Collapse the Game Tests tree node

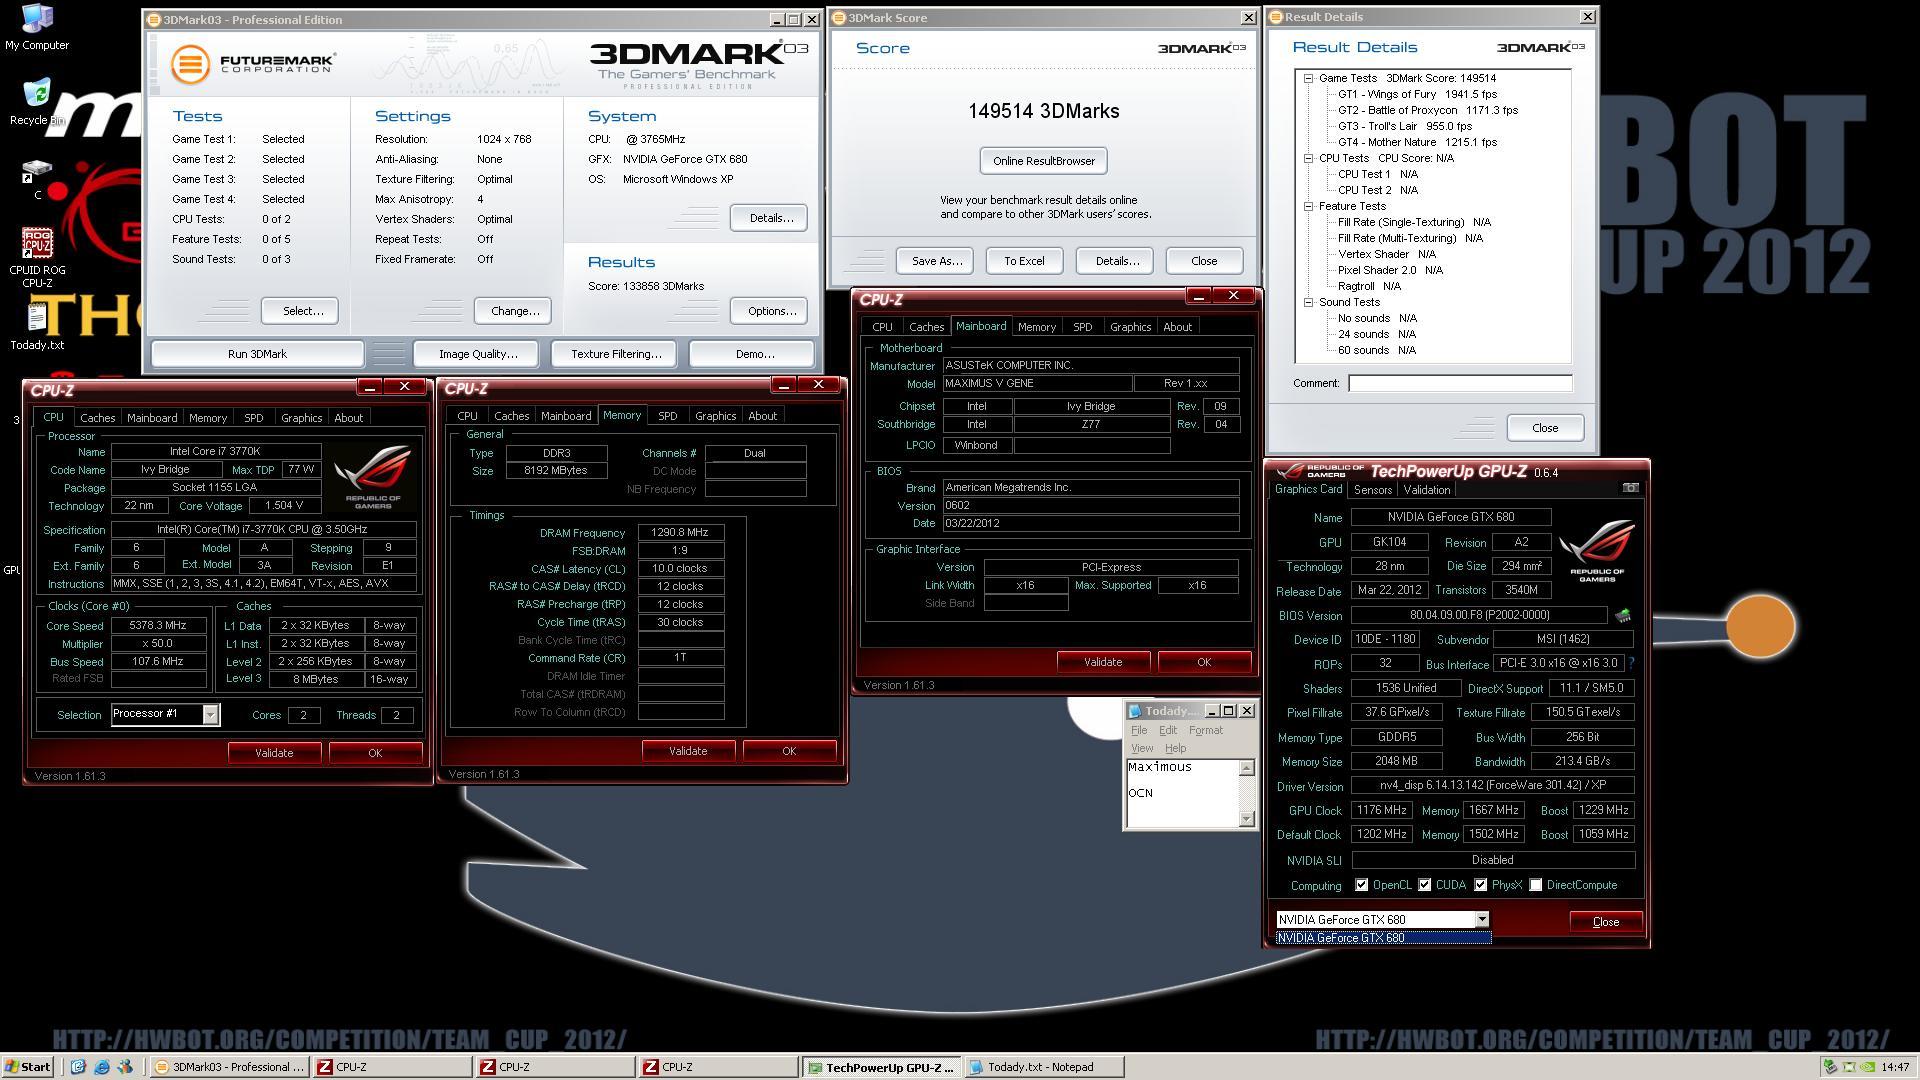coord(1308,78)
